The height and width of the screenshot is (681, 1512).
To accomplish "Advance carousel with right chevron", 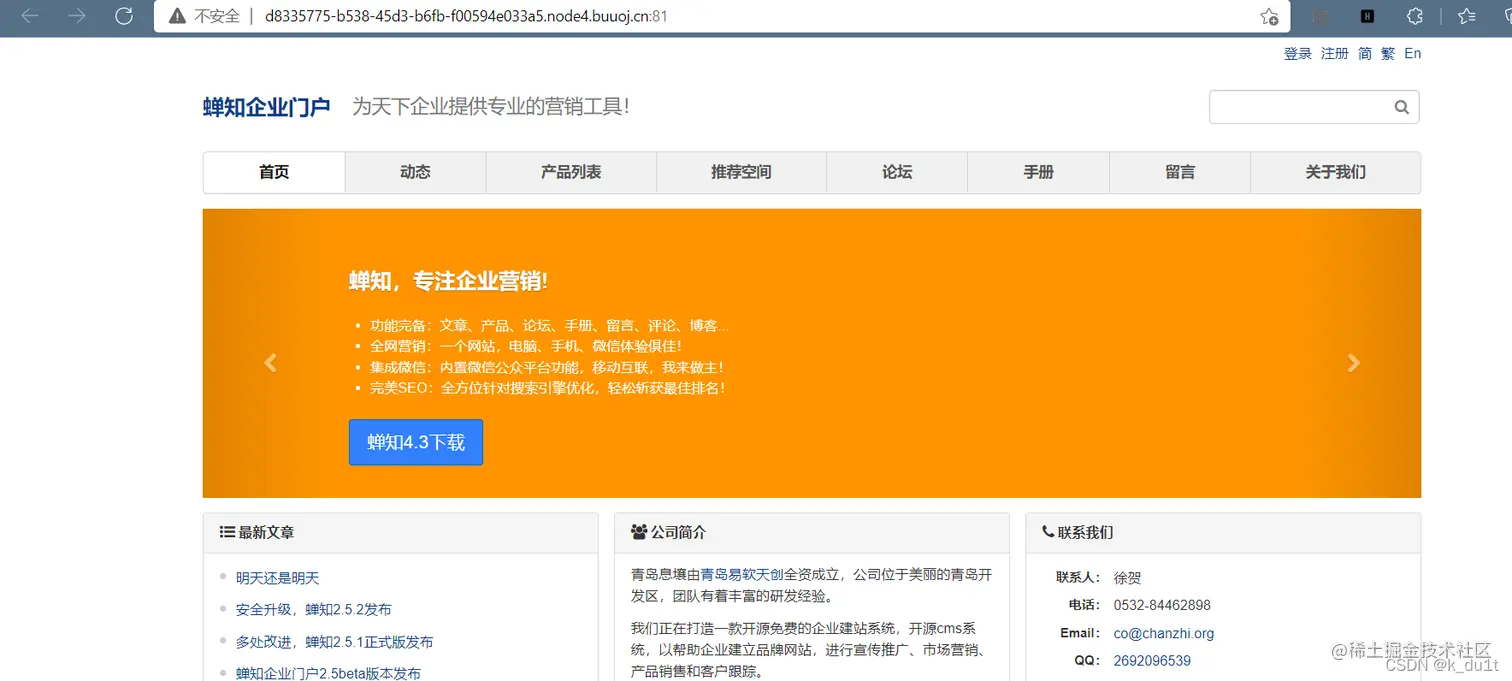I will (x=1353, y=363).
